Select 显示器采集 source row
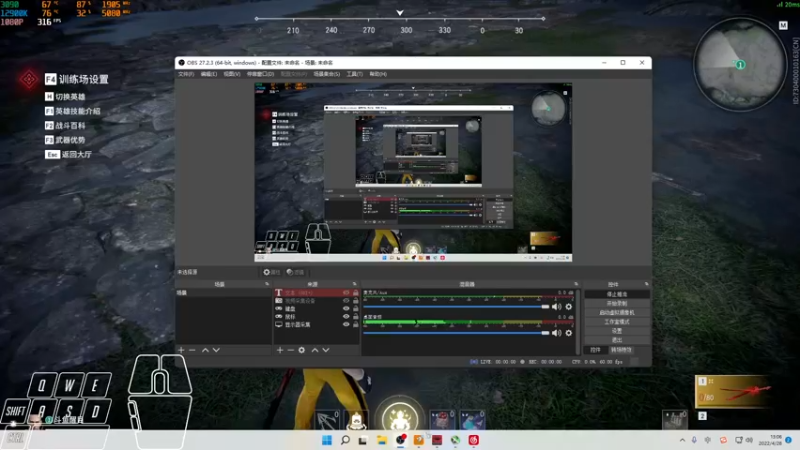The width and height of the screenshot is (800, 450). 316,324
